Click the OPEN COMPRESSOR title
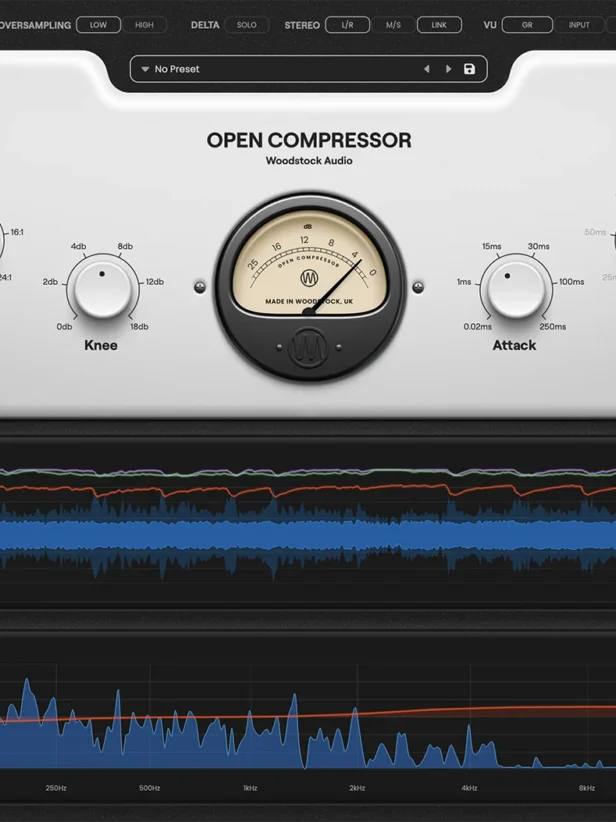 [309, 140]
